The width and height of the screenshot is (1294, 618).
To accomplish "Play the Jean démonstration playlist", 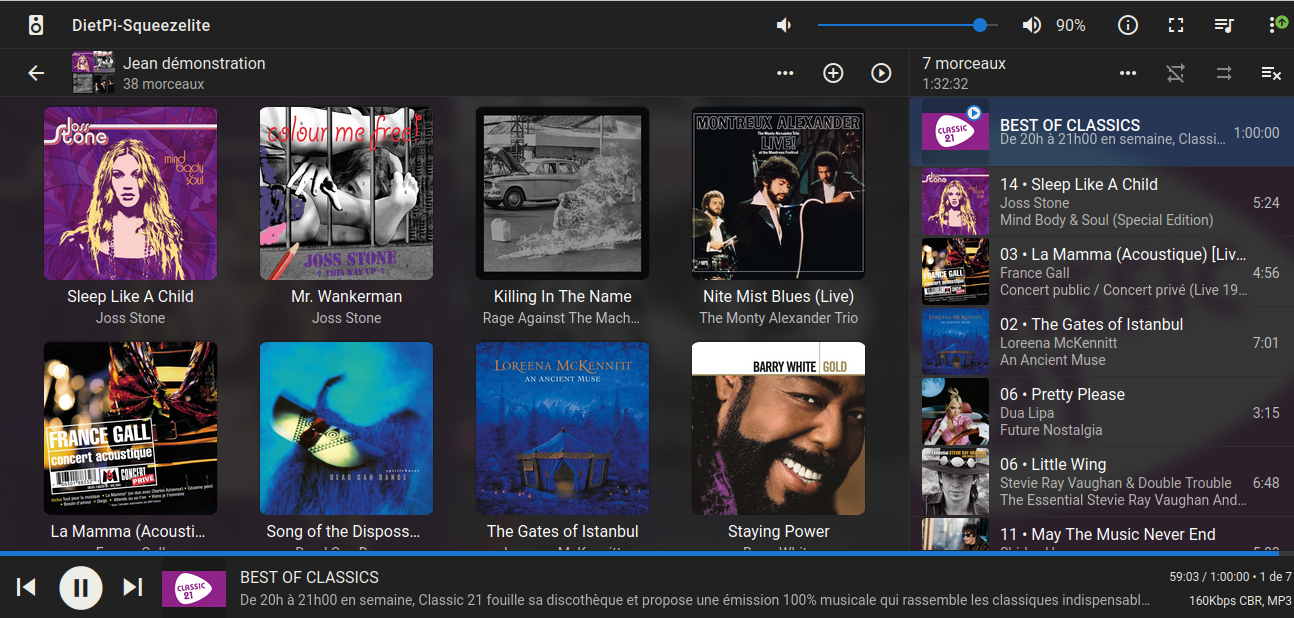I will pos(881,73).
